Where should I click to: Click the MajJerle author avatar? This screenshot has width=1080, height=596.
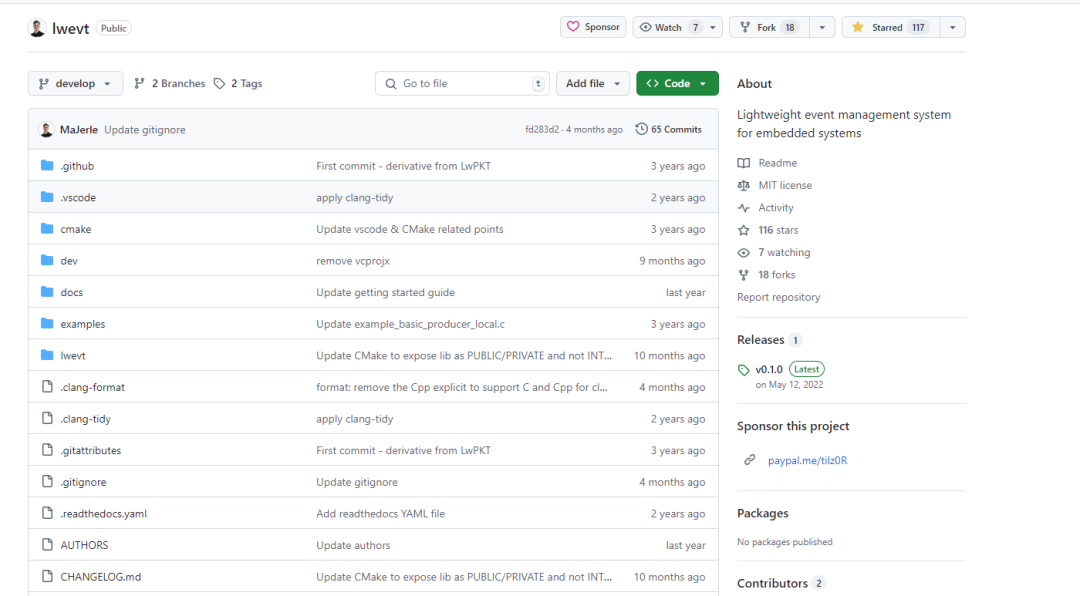[46, 130]
